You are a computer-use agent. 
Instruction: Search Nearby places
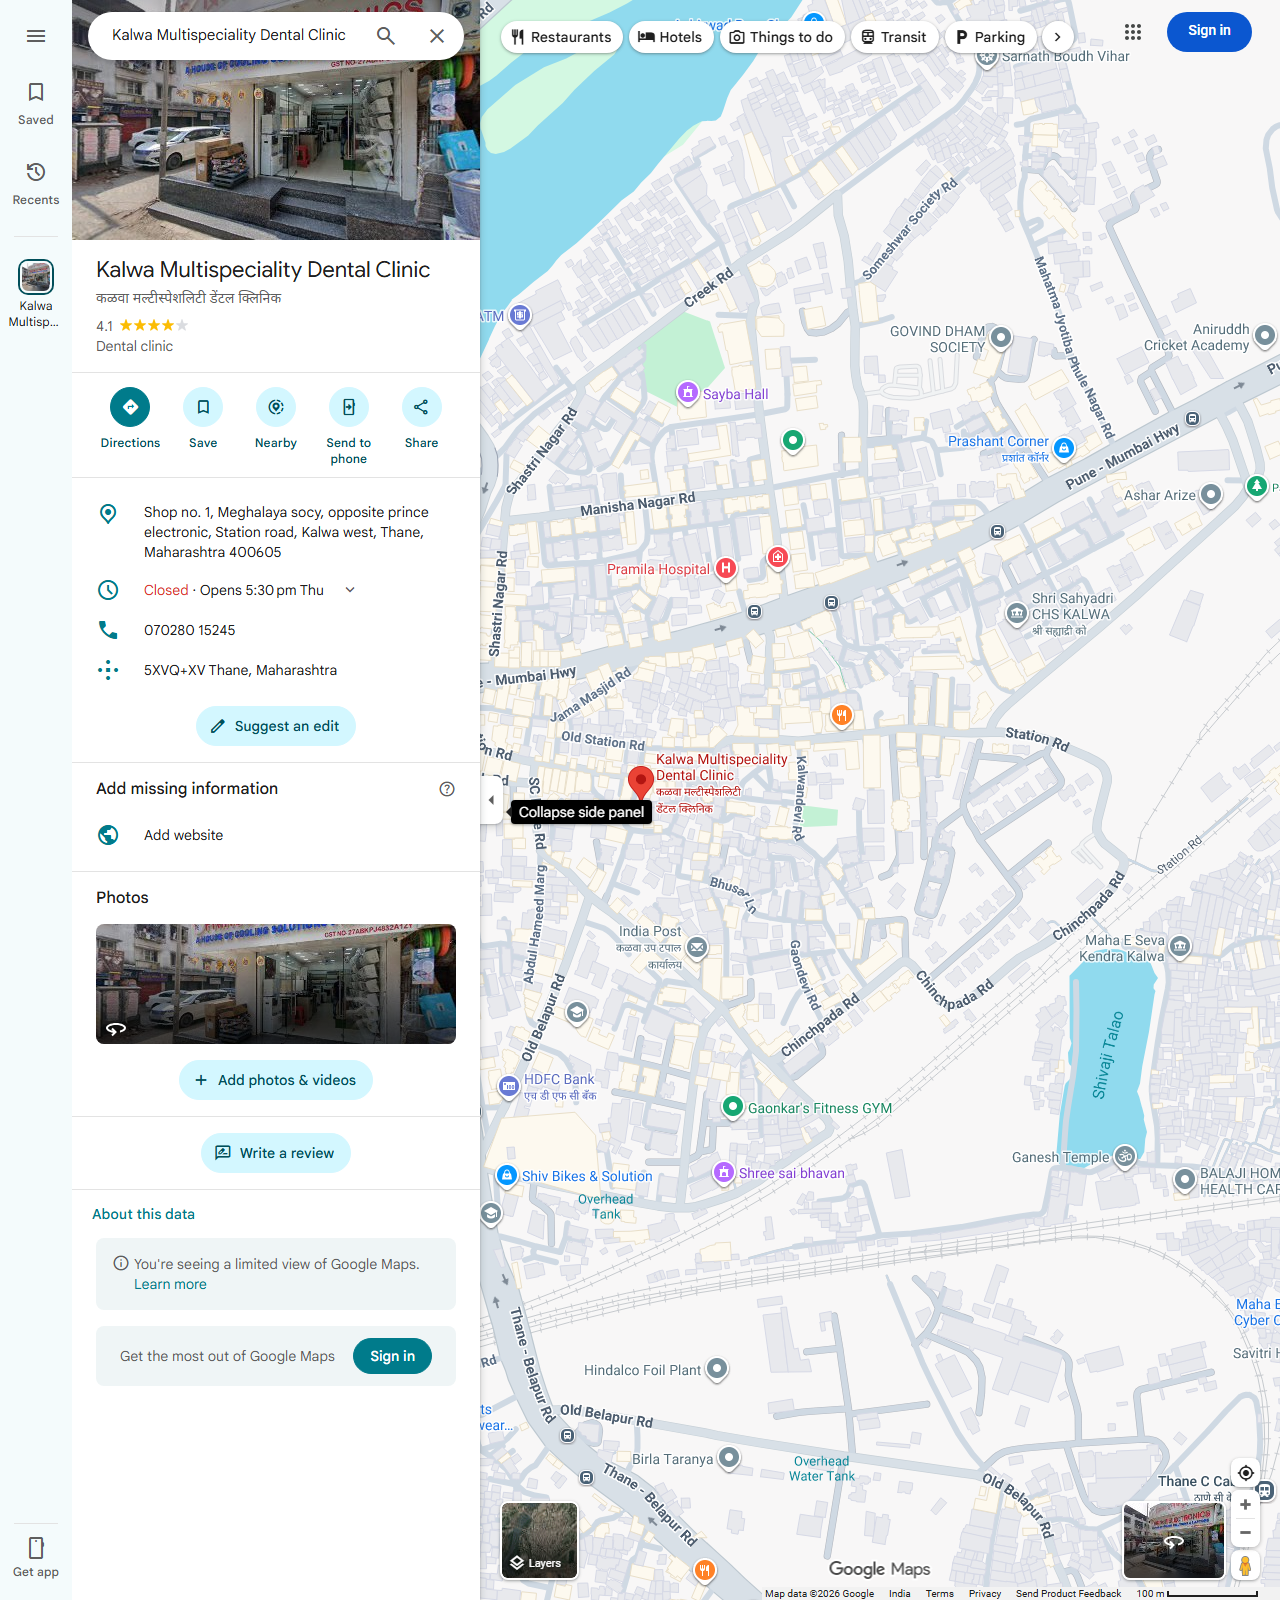tap(276, 418)
